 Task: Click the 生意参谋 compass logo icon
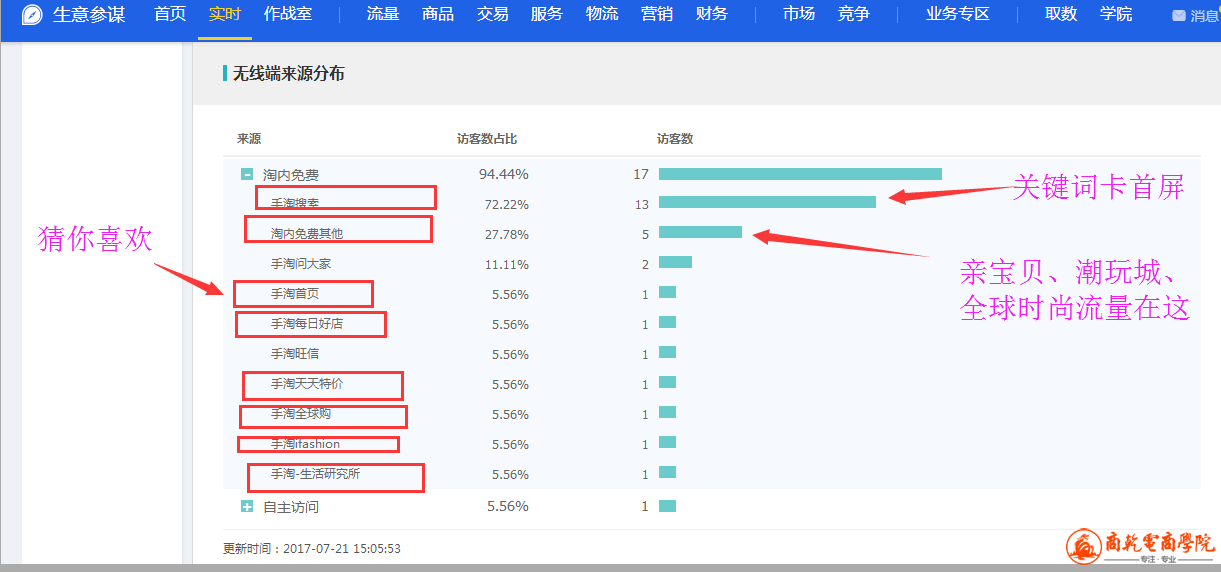32,15
